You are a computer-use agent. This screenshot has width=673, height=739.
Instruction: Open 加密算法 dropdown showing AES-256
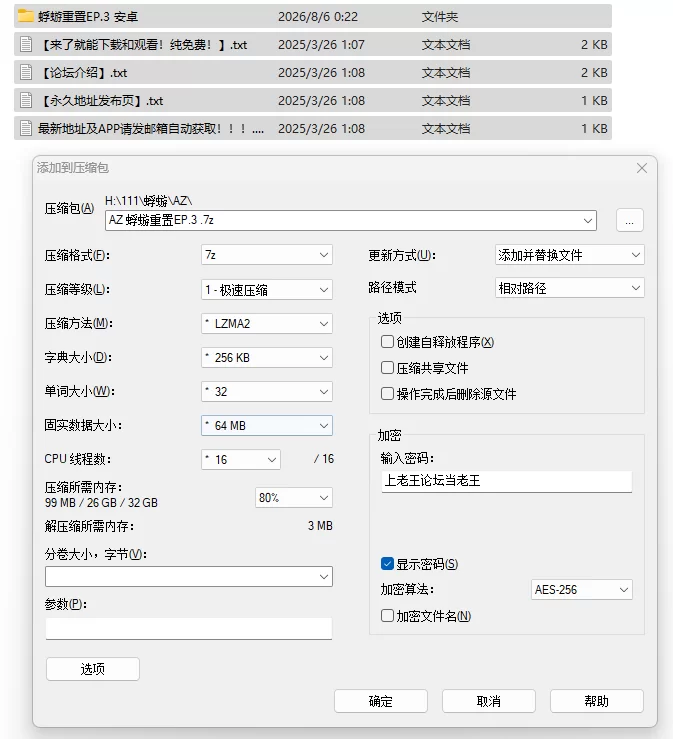[582, 590]
